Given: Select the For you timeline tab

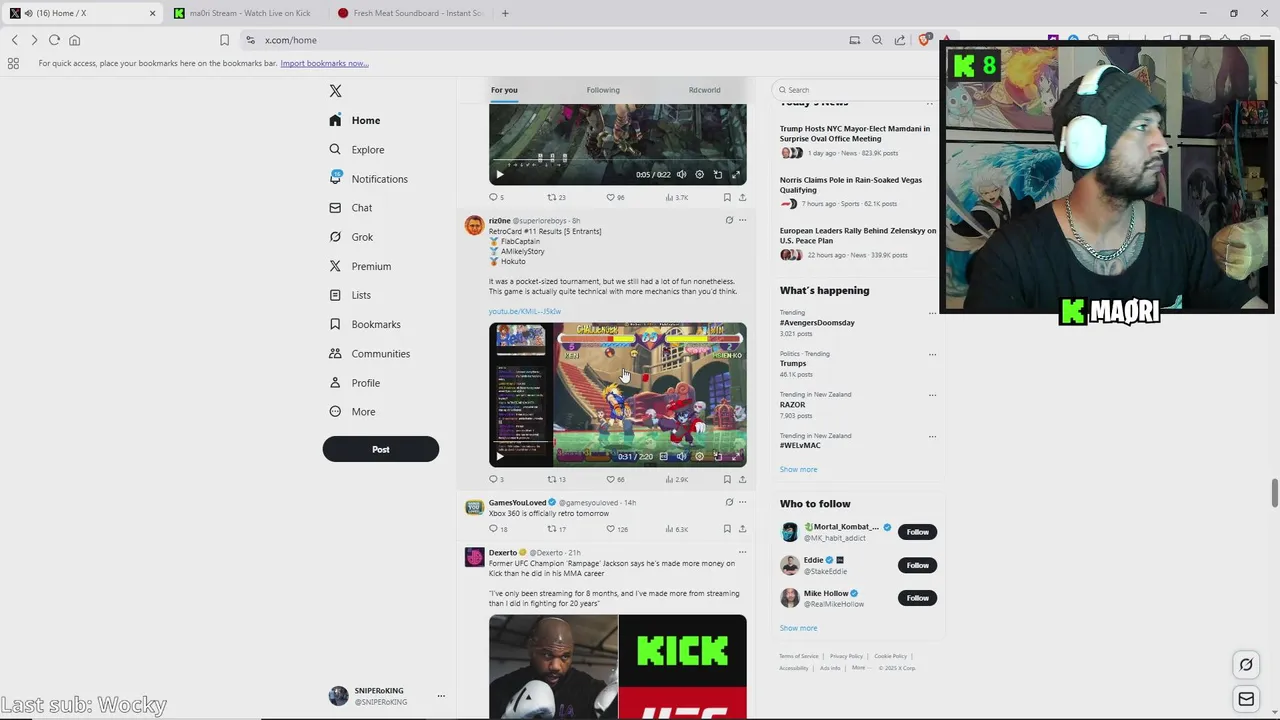Looking at the screenshot, I should pyautogui.click(x=504, y=90).
